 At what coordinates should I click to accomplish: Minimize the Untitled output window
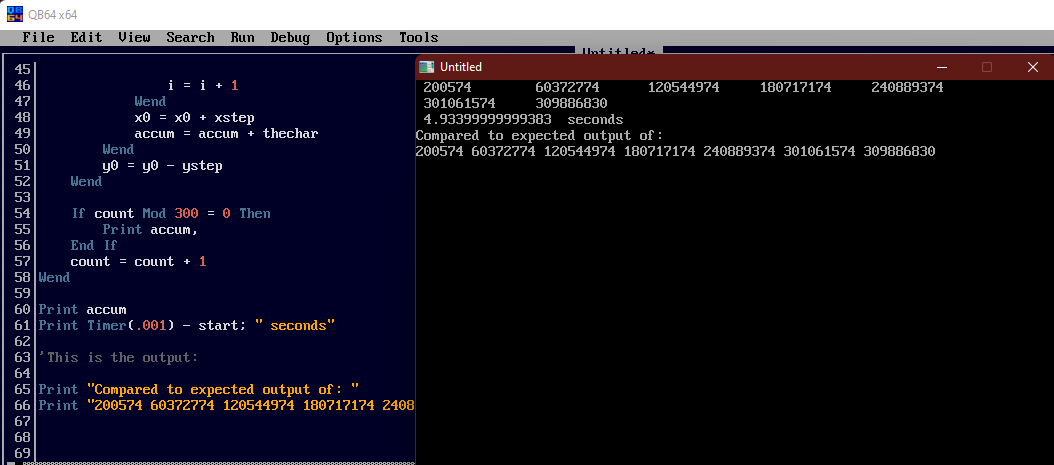pos(939,67)
